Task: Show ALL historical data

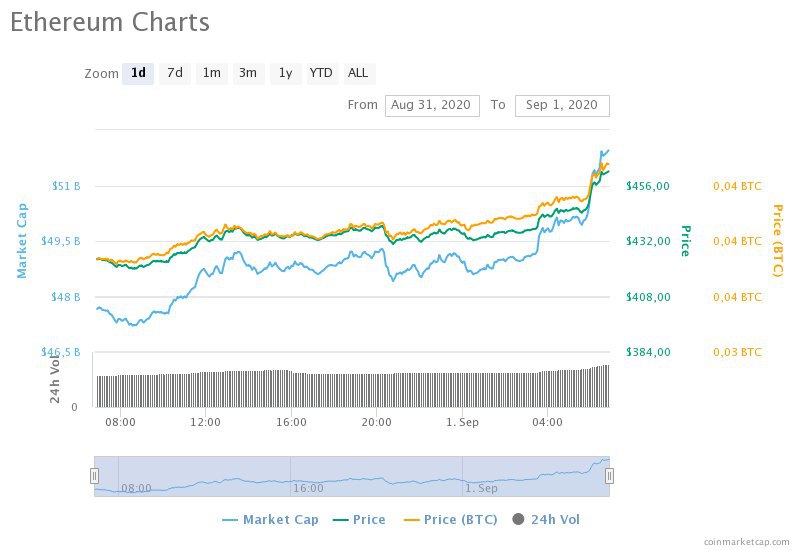Action: [357, 73]
